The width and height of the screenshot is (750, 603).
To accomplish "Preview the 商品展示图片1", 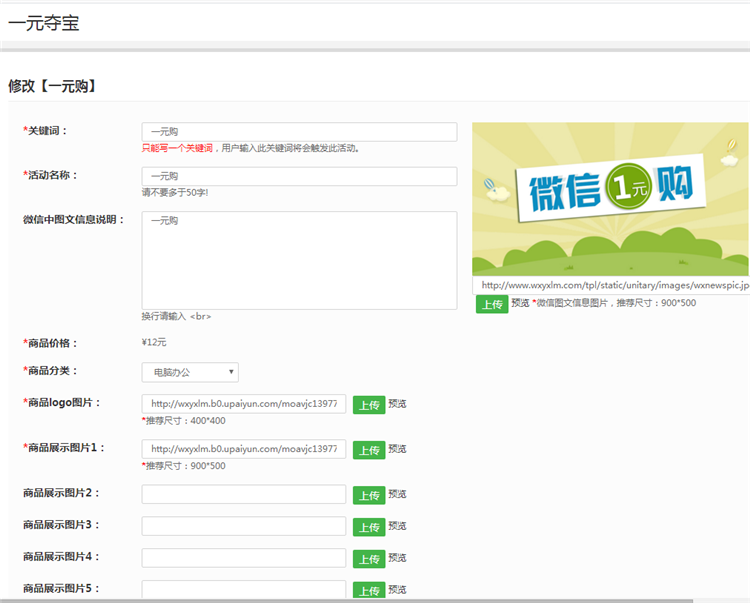I will (397, 449).
